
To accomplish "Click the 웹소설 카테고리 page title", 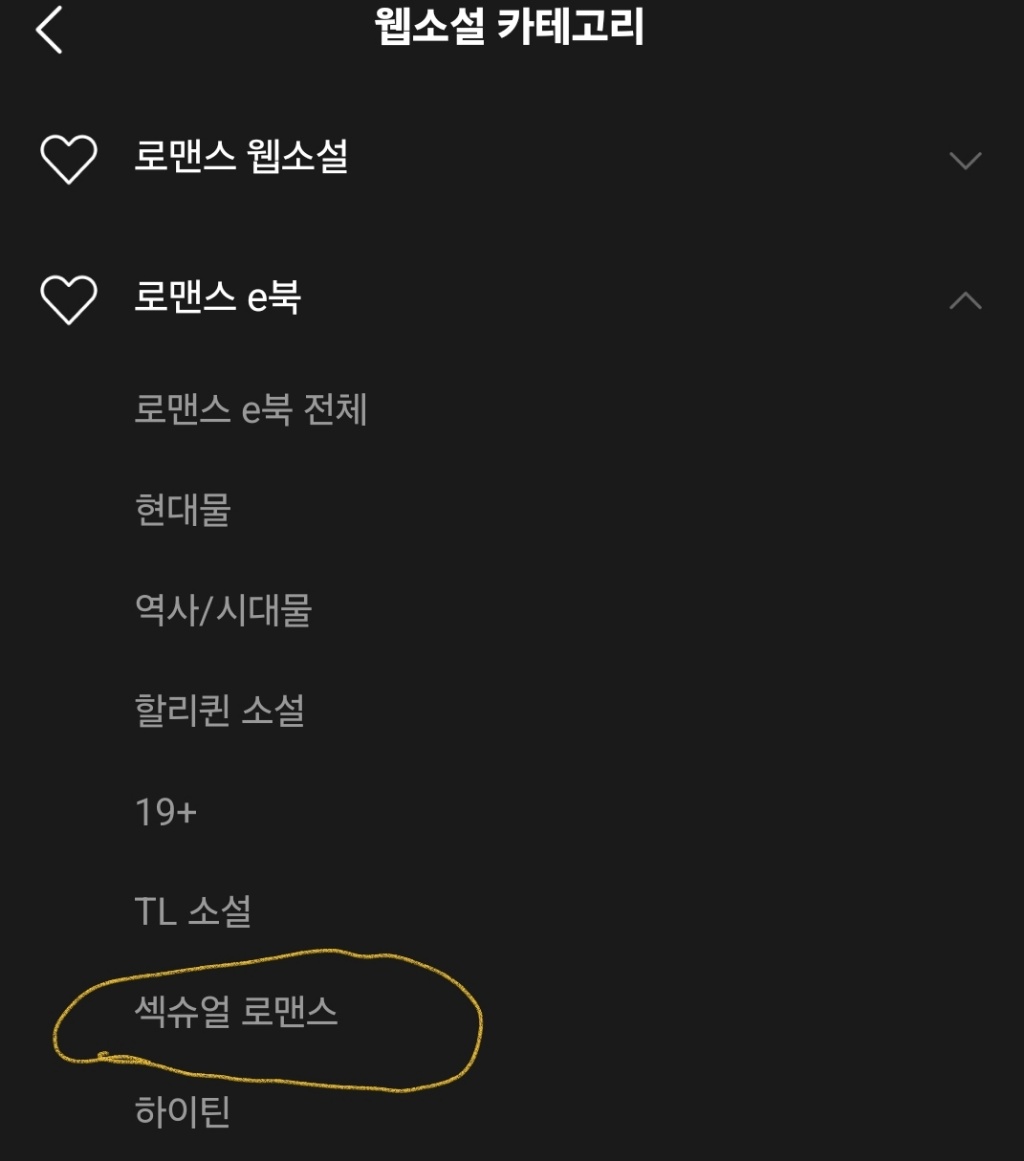I will click(x=510, y=28).
